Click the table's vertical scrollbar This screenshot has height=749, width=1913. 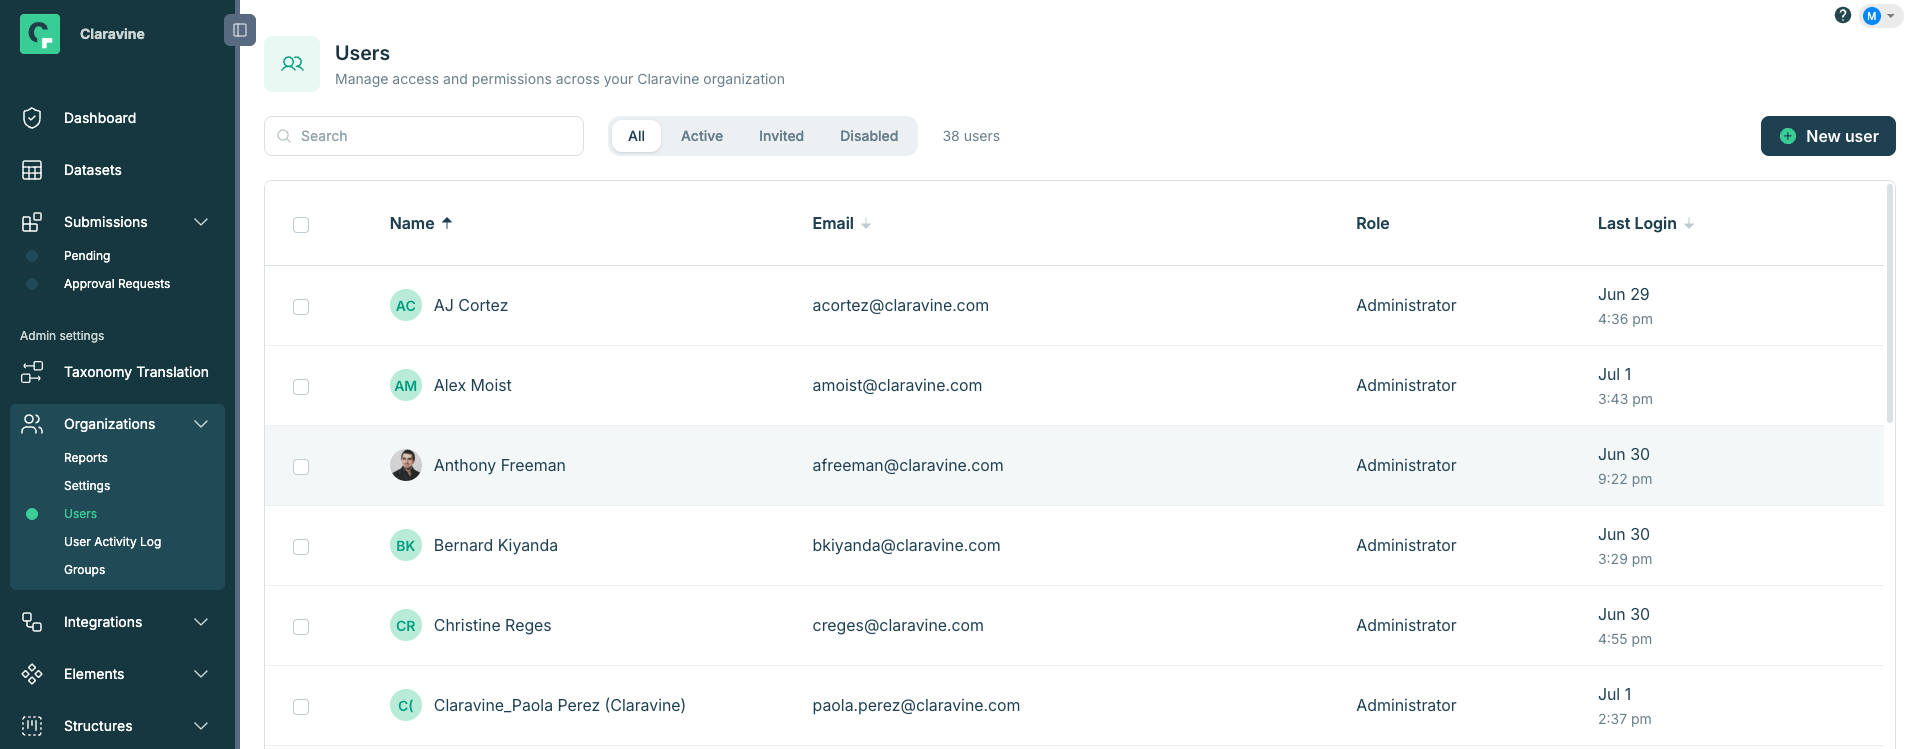coord(1889,303)
